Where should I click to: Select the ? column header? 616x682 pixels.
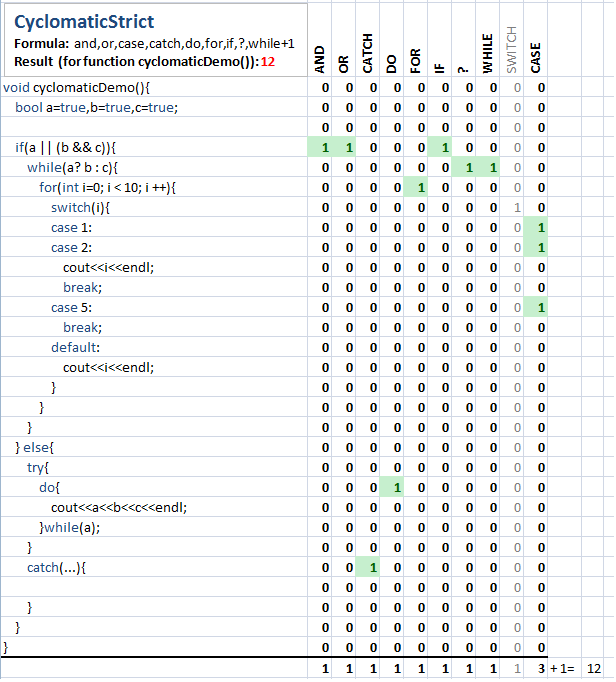coord(463,70)
